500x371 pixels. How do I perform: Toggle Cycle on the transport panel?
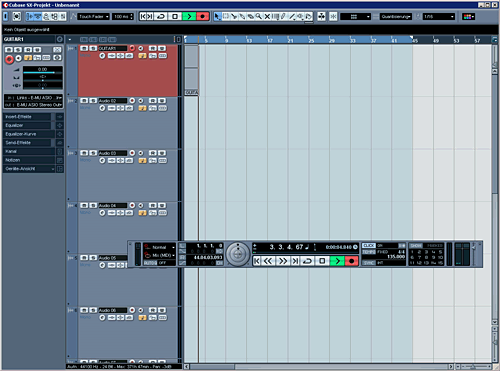pos(308,261)
